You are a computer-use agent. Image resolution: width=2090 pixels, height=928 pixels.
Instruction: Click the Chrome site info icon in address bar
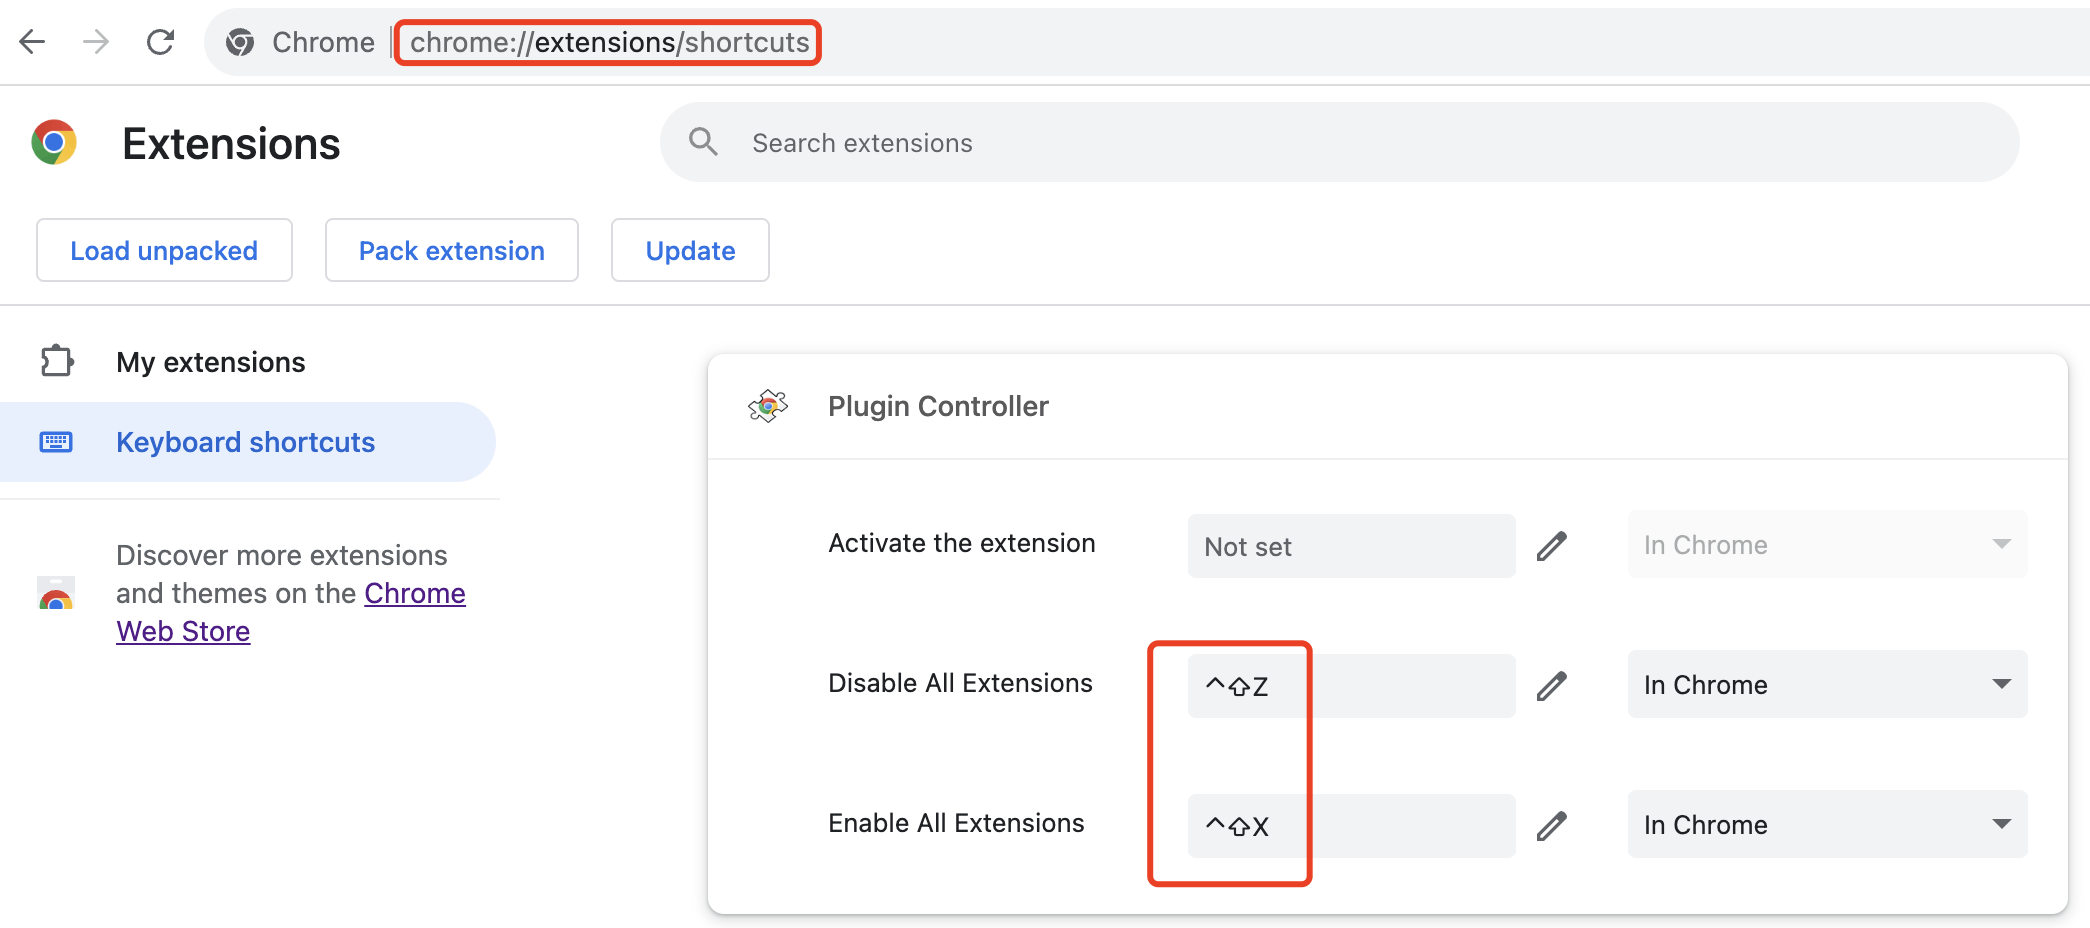click(240, 42)
